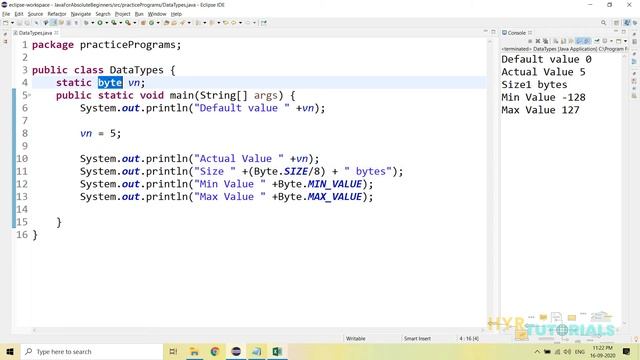
Task: Click the Open Perspective icon
Action: point(617,23)
